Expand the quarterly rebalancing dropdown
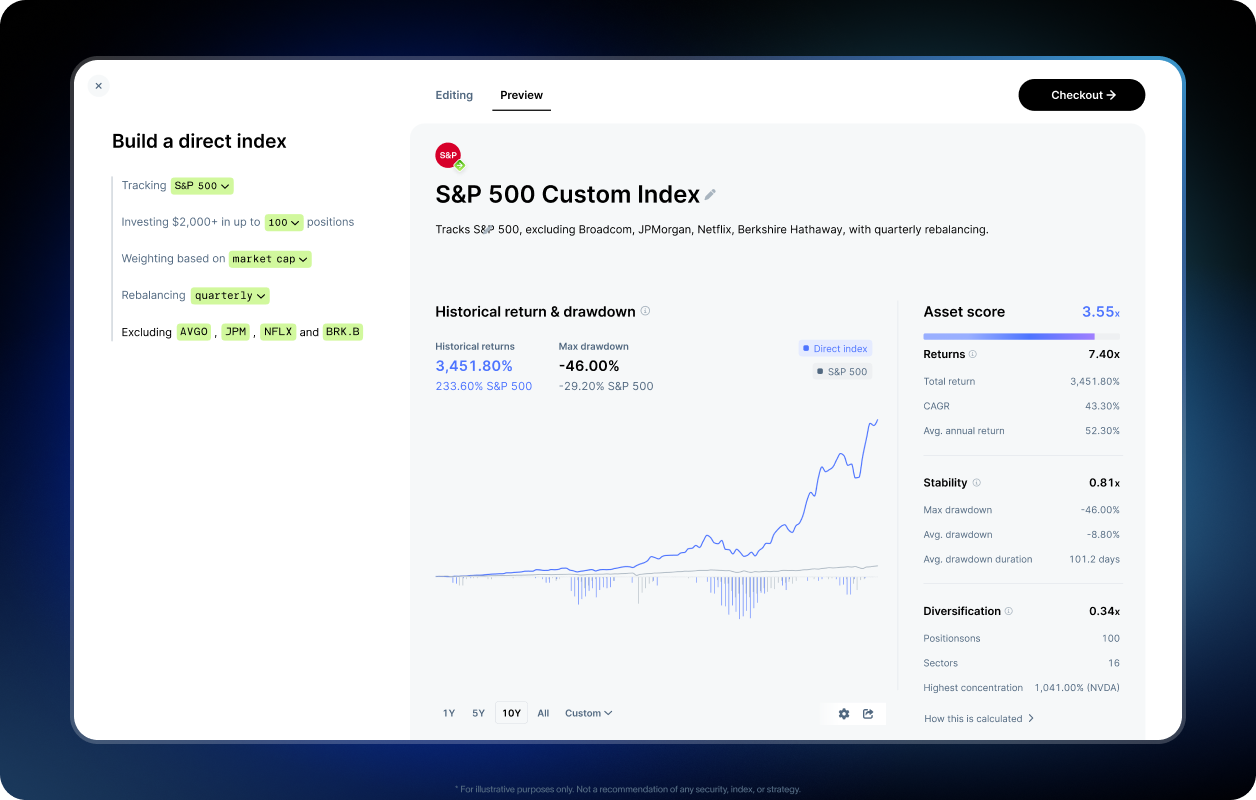The width and height of the screenshot is (1256, 800). coord(230,296)
